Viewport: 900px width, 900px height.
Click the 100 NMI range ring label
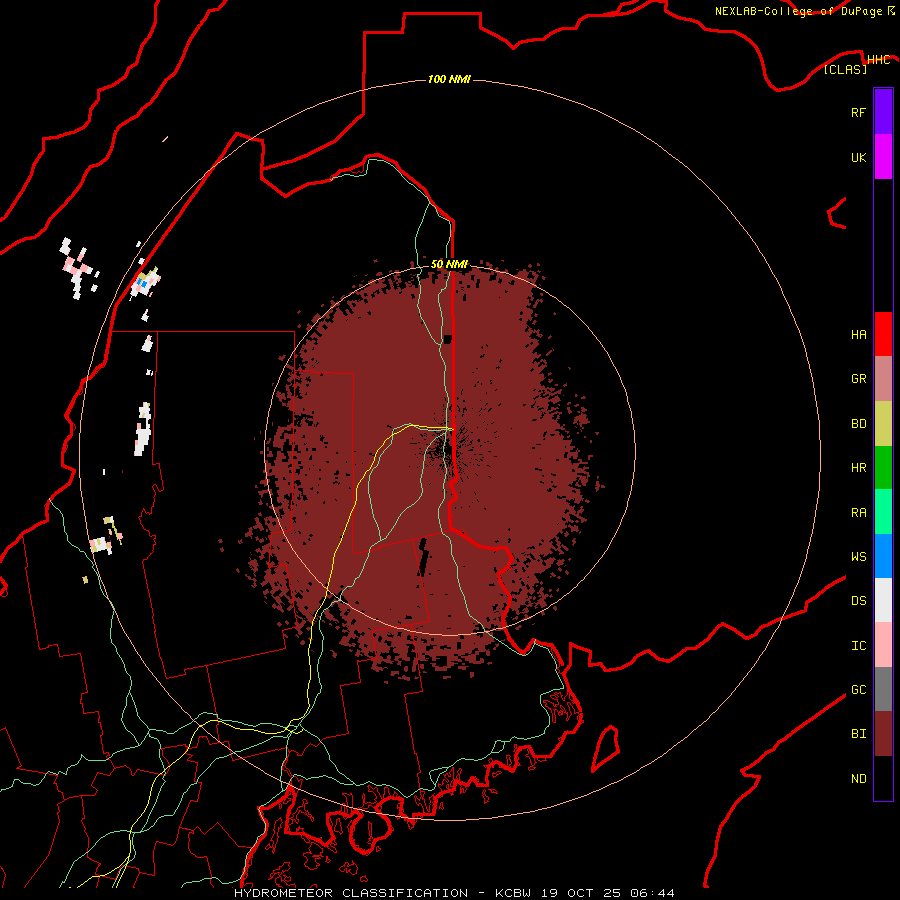pos(449,79)
